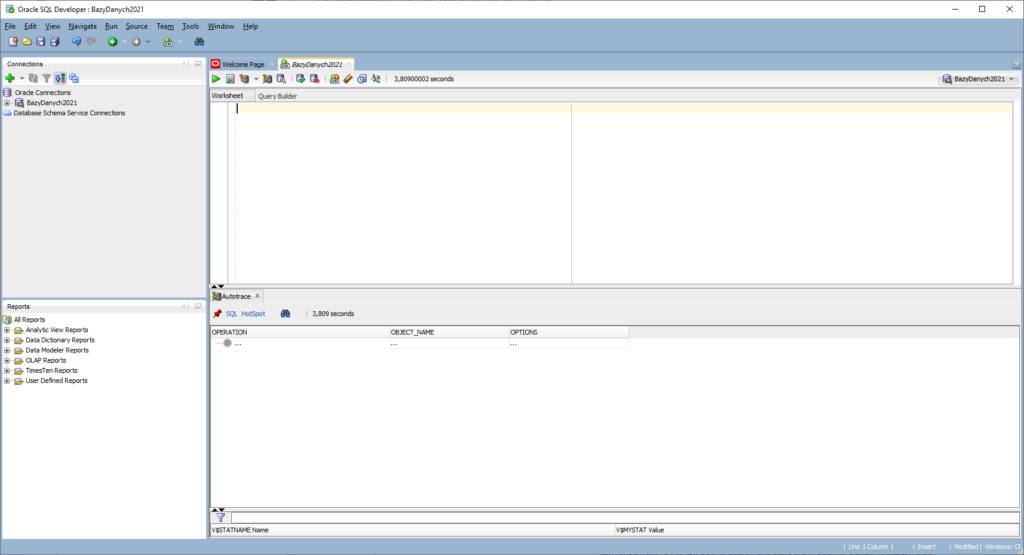Click the Run Script icon in worksheet toolbar
Viewport: 1024px width, 555px height.
(230, 78)
